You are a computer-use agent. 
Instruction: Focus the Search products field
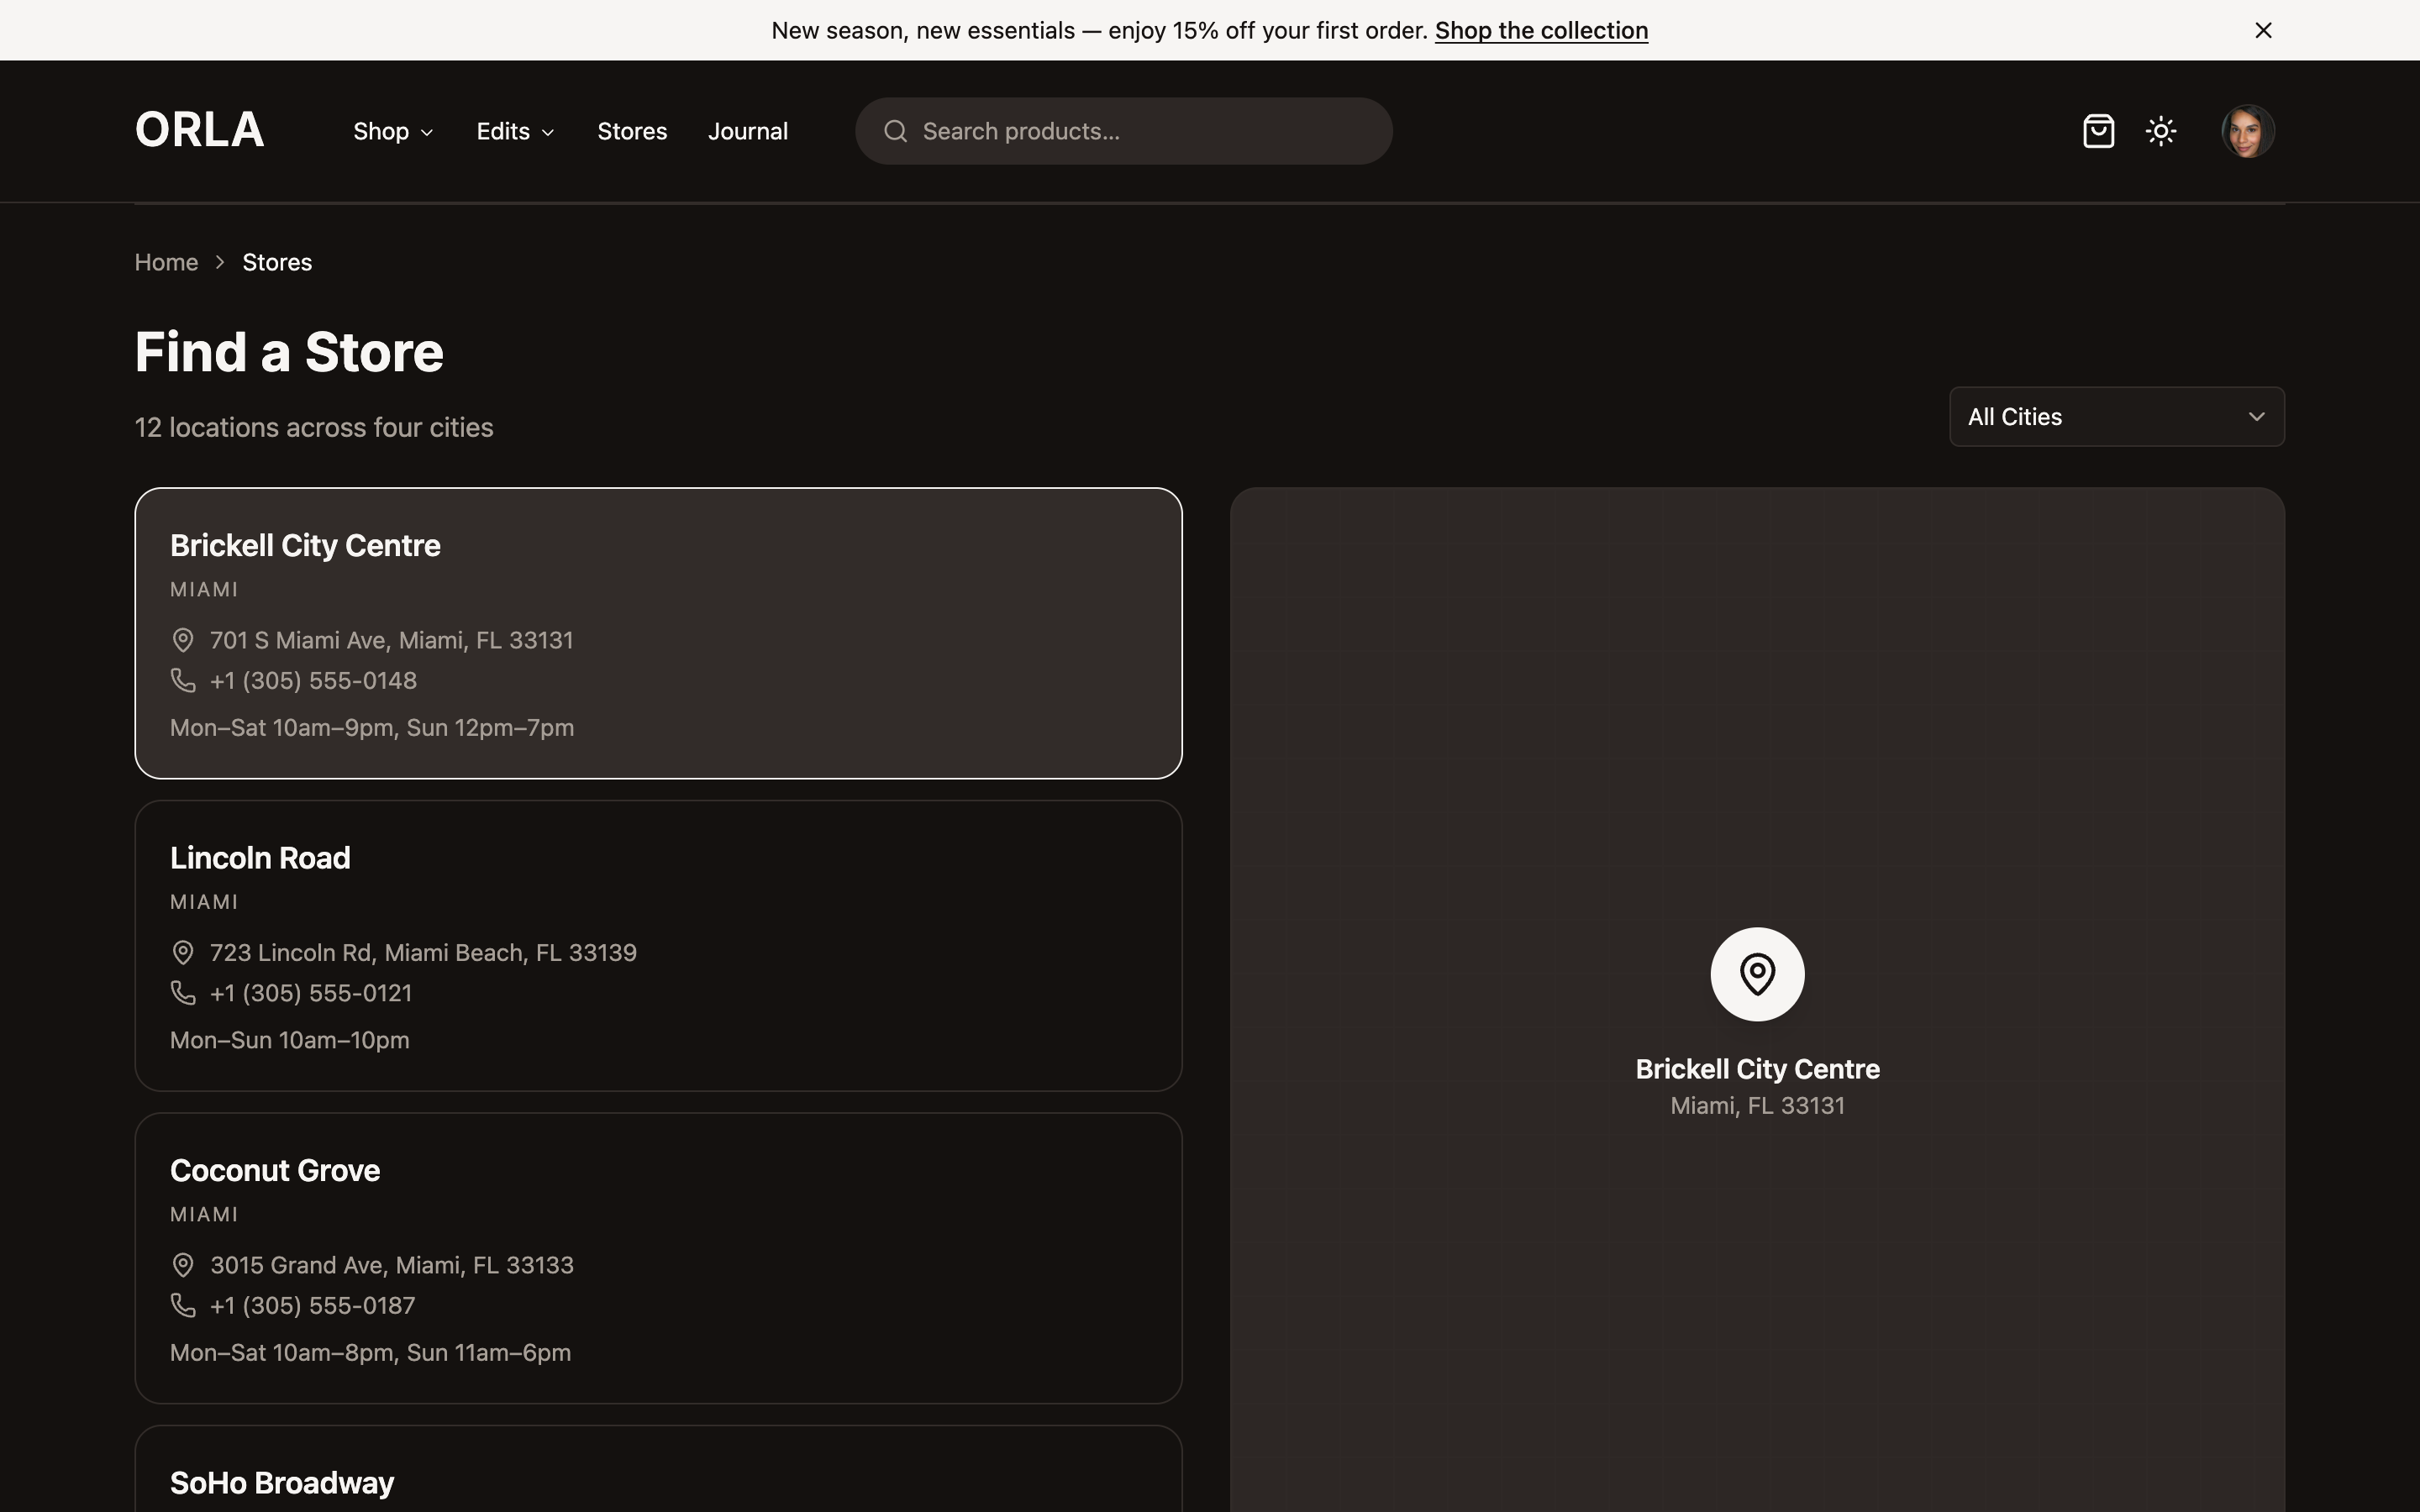click(x=1124, y=131)
